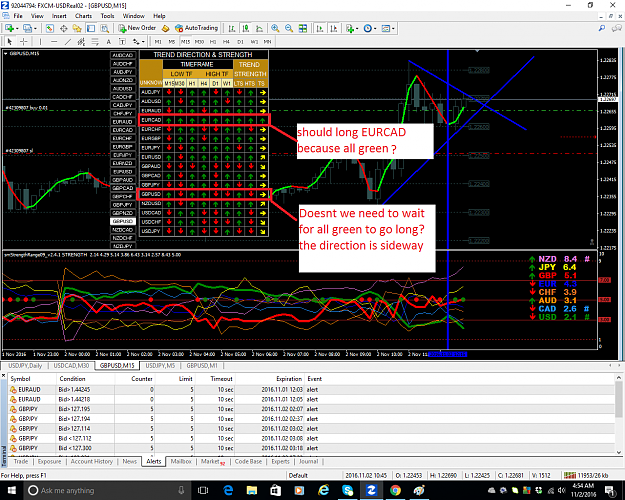Open the Charts menu
This screenshot has height=500, width=625.
(x=83, y=16)
